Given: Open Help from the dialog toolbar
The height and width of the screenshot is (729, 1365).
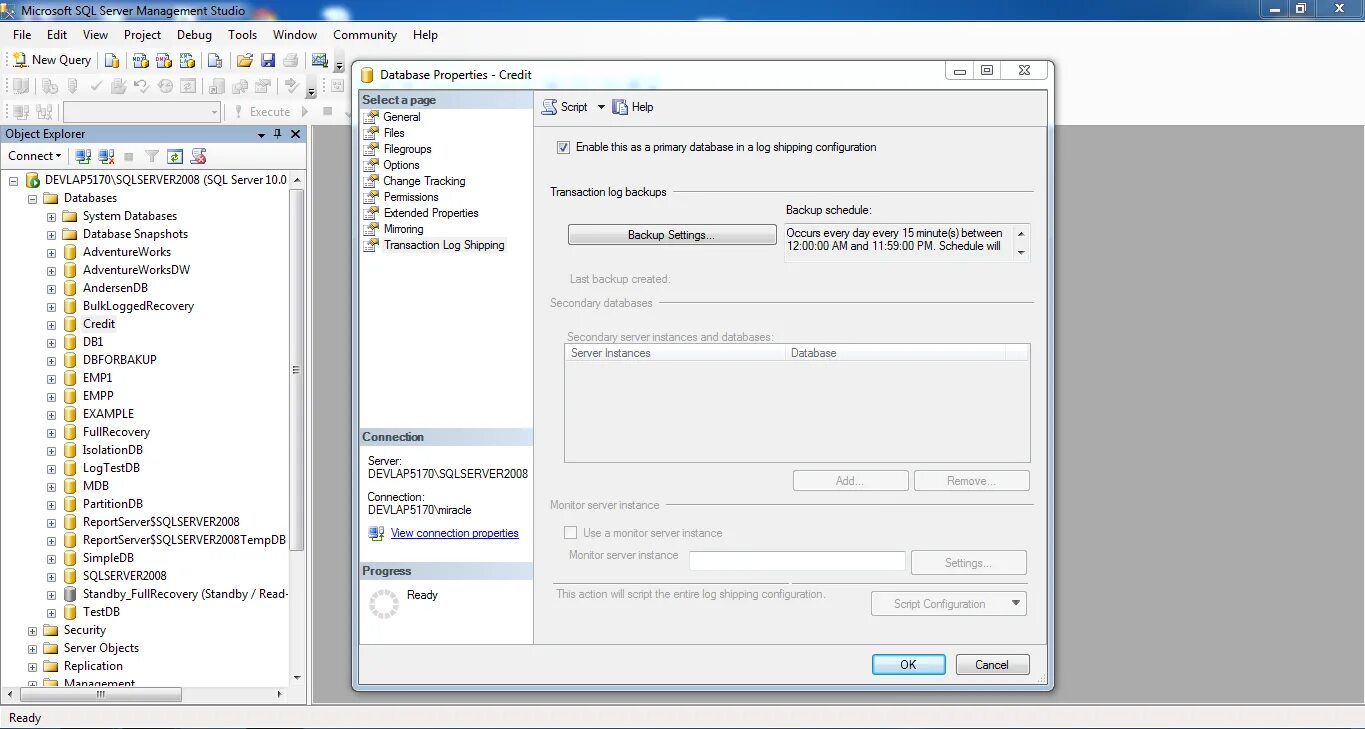Looking at the screenshot, I should [x=633, y=107].
